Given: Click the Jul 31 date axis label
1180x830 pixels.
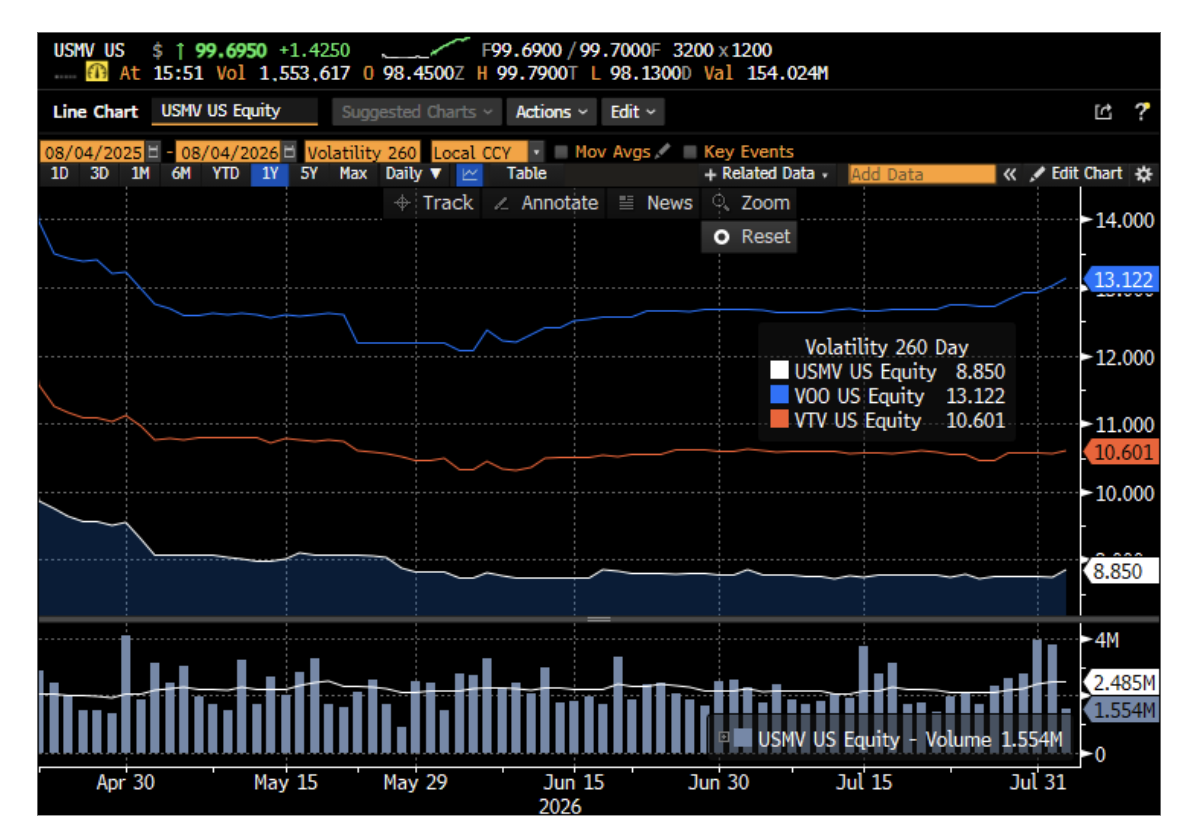Looking at the screenshot, I should click(x=1038, y=783).
